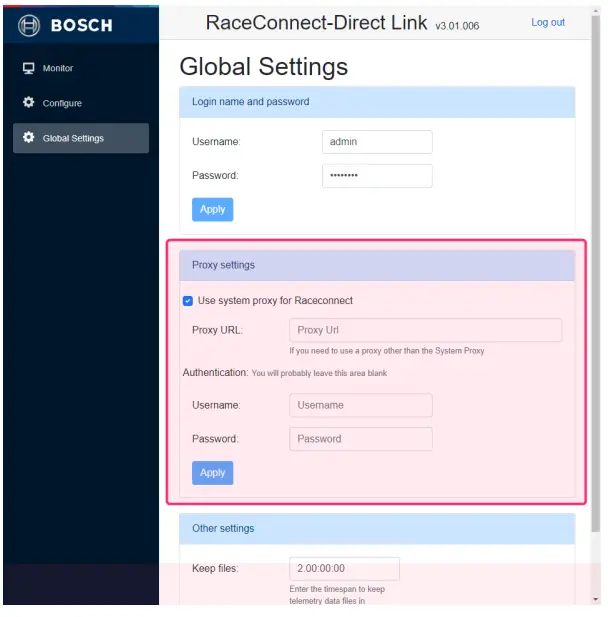Focus the proxy authentication Username field

pyautogui.click(x=361, y=405)
